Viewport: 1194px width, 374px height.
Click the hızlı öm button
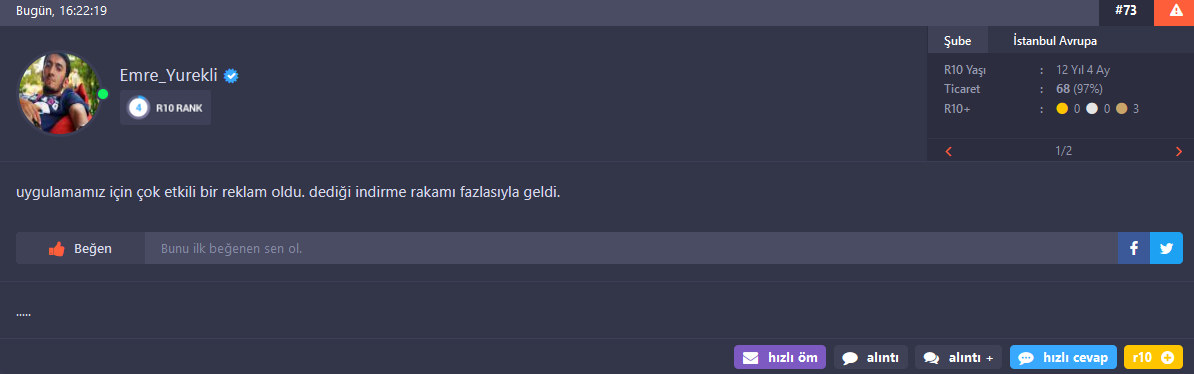click(x=780, y=357)
